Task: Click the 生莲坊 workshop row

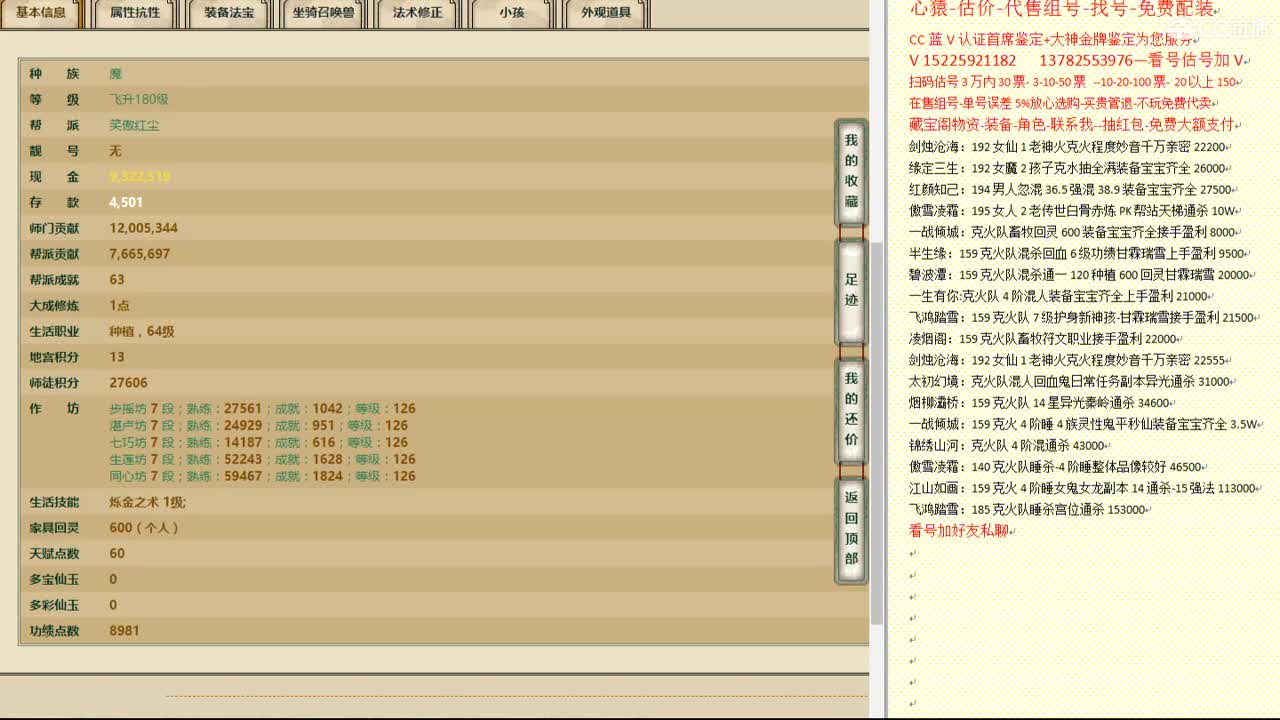Action: point(262,459)
